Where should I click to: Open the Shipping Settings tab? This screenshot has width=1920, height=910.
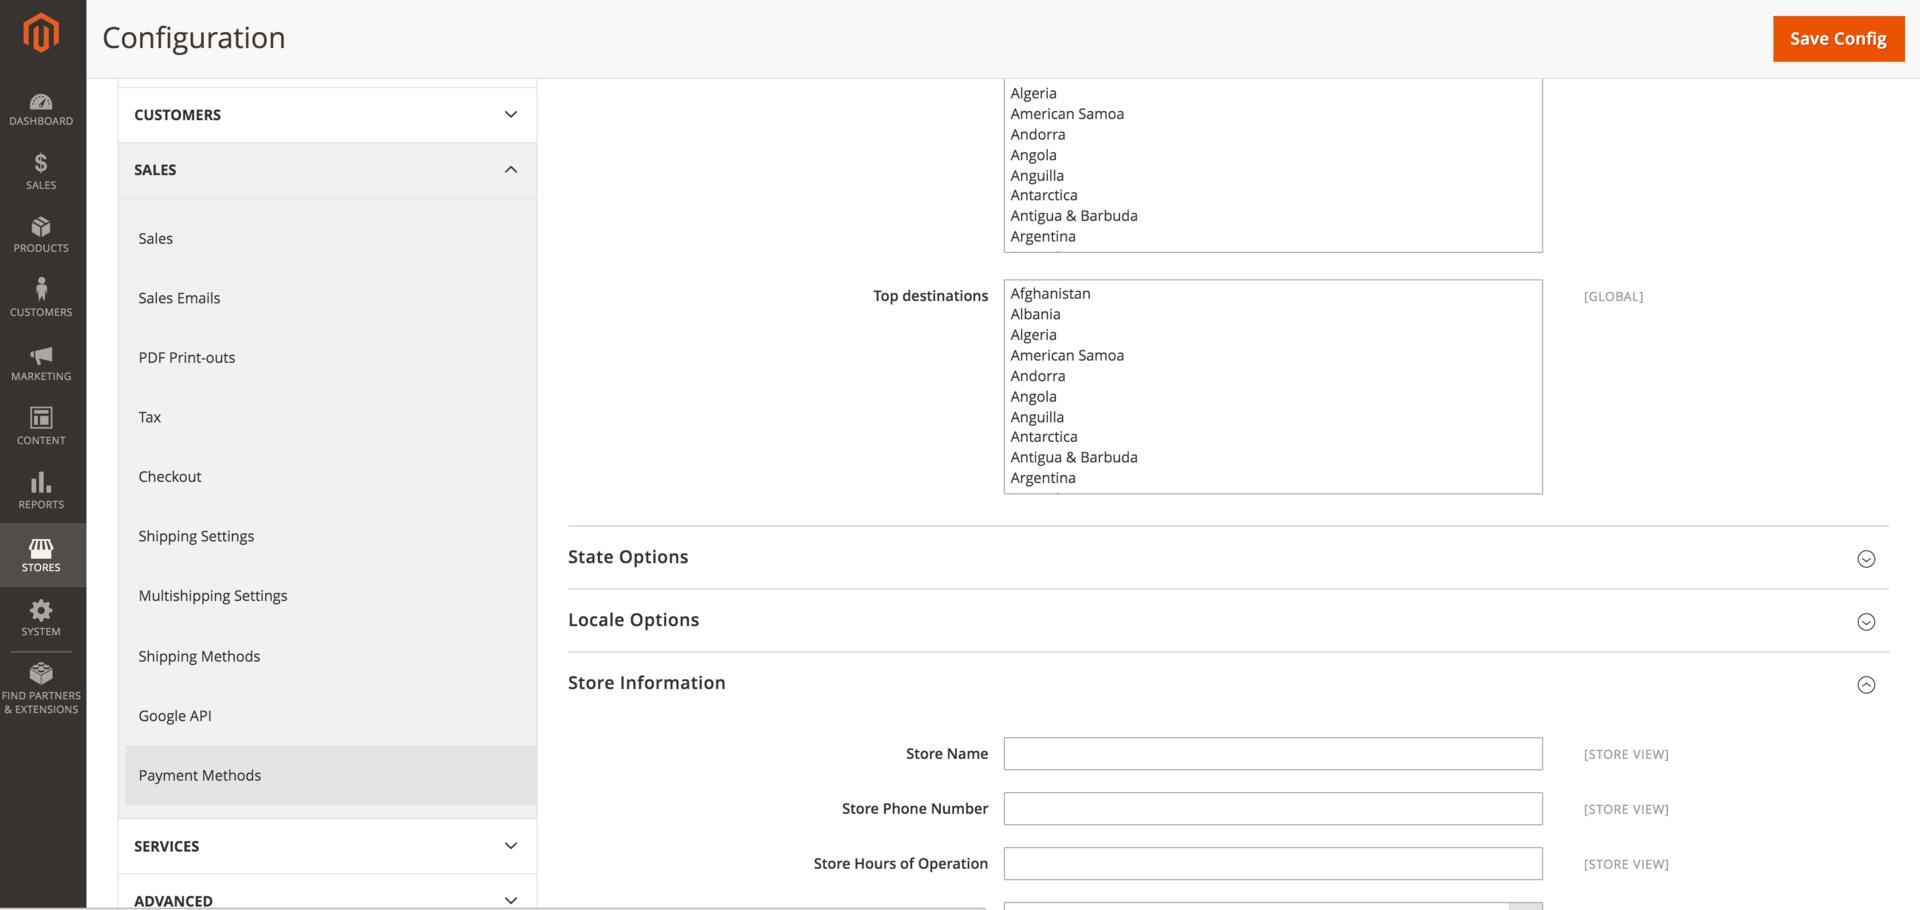click(196, 536)
